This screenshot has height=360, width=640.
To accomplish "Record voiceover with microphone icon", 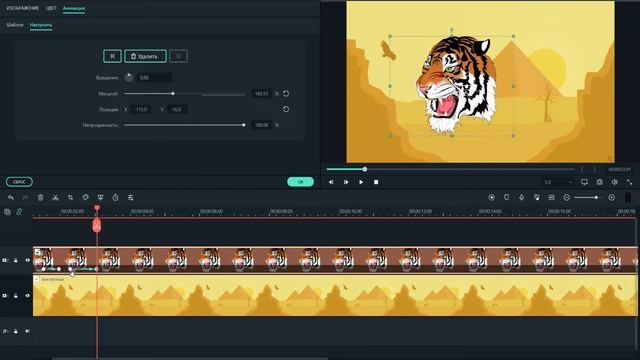I will 522,198.
